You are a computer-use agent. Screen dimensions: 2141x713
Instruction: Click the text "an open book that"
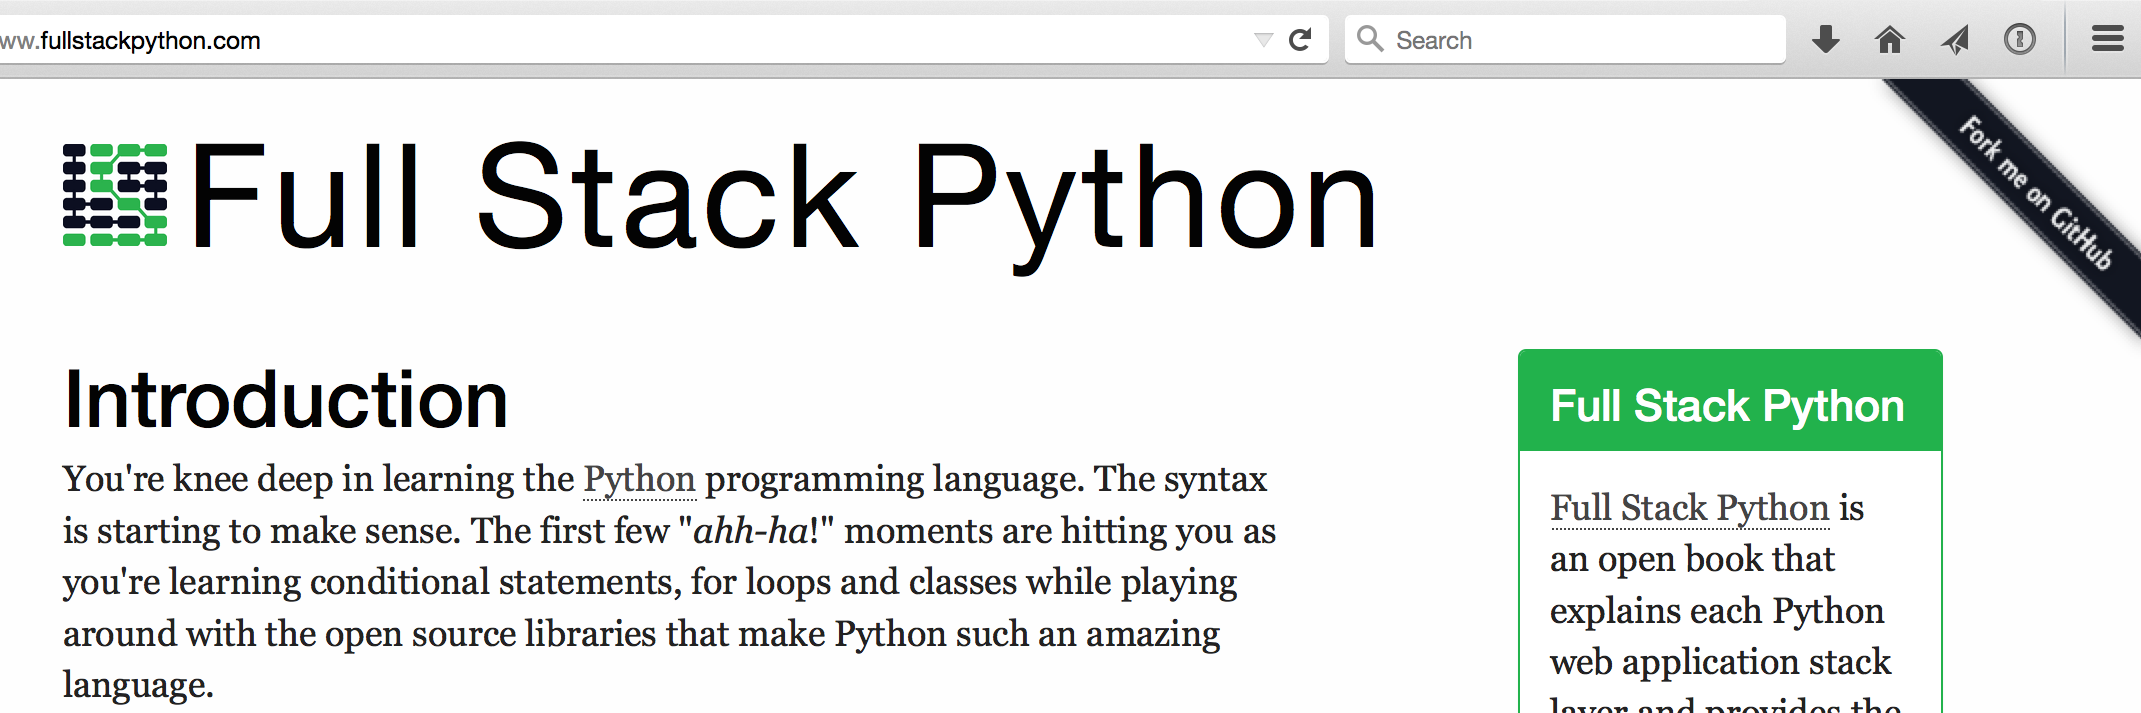(1692, 559)
